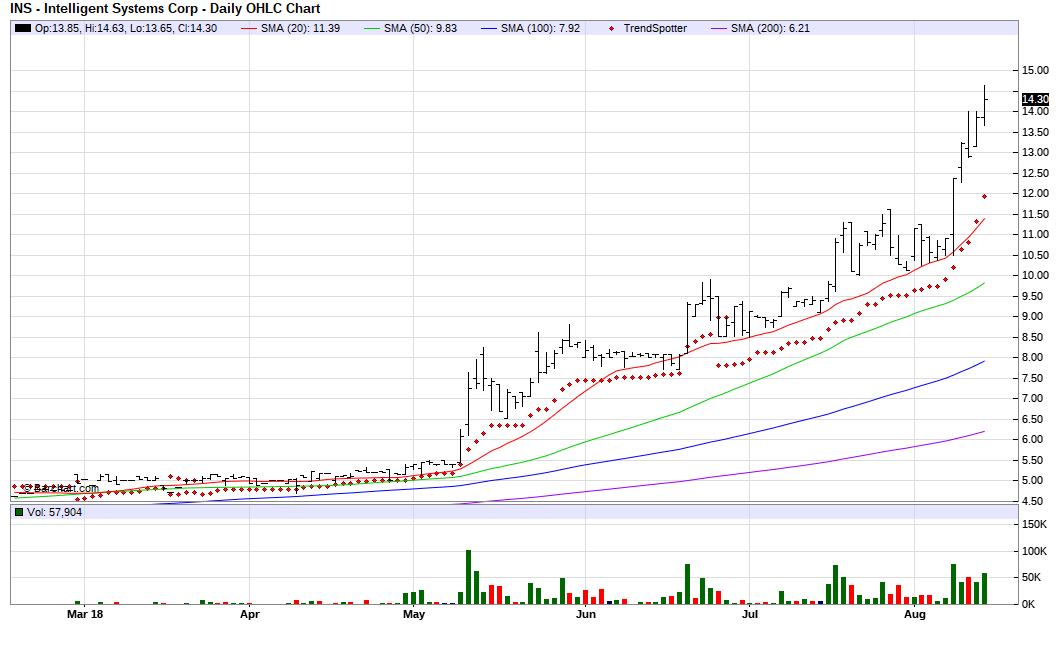Click the tallest green volume bar in mid-May

[x=468, y=577]
